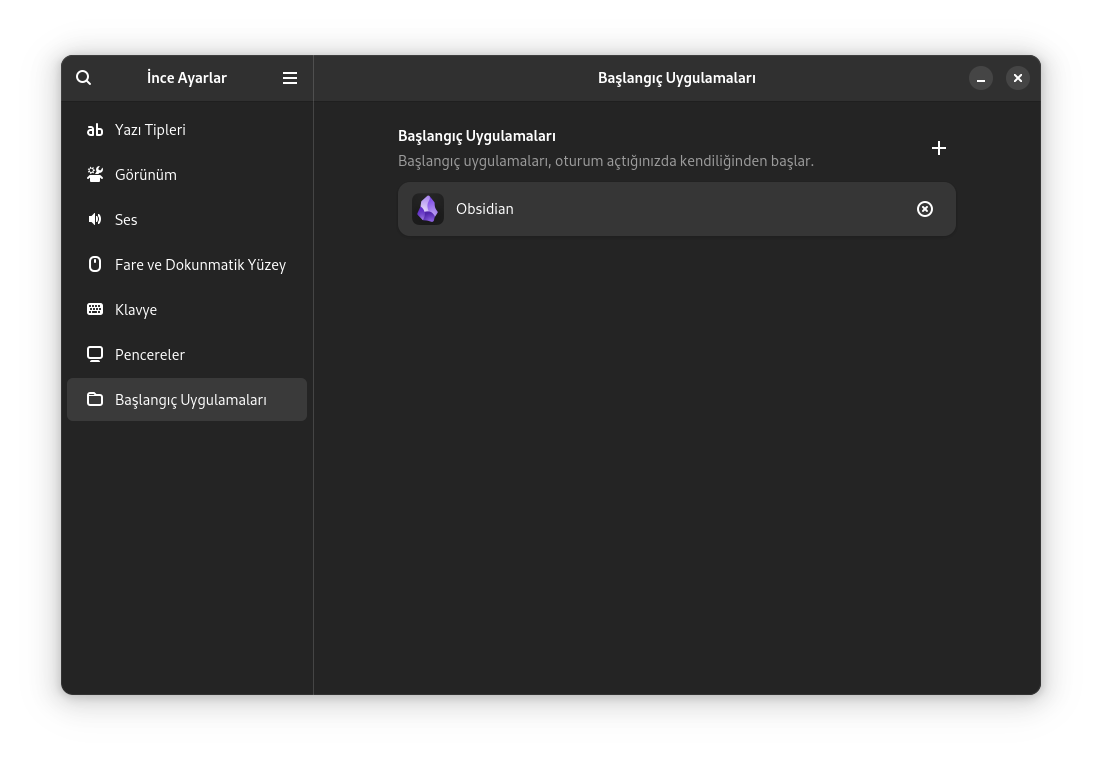Screen dimensions: 1102x762
Task: Select the Ses sidebar entry
Action: tap(126, 219)
